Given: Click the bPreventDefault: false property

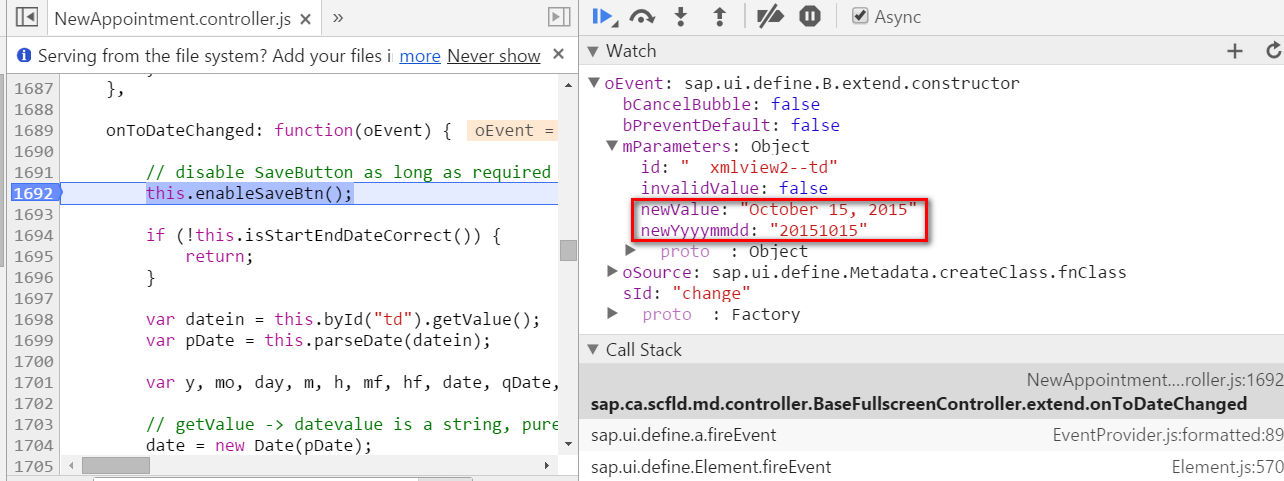Looking at the screenshot, I should pos(731,125).
